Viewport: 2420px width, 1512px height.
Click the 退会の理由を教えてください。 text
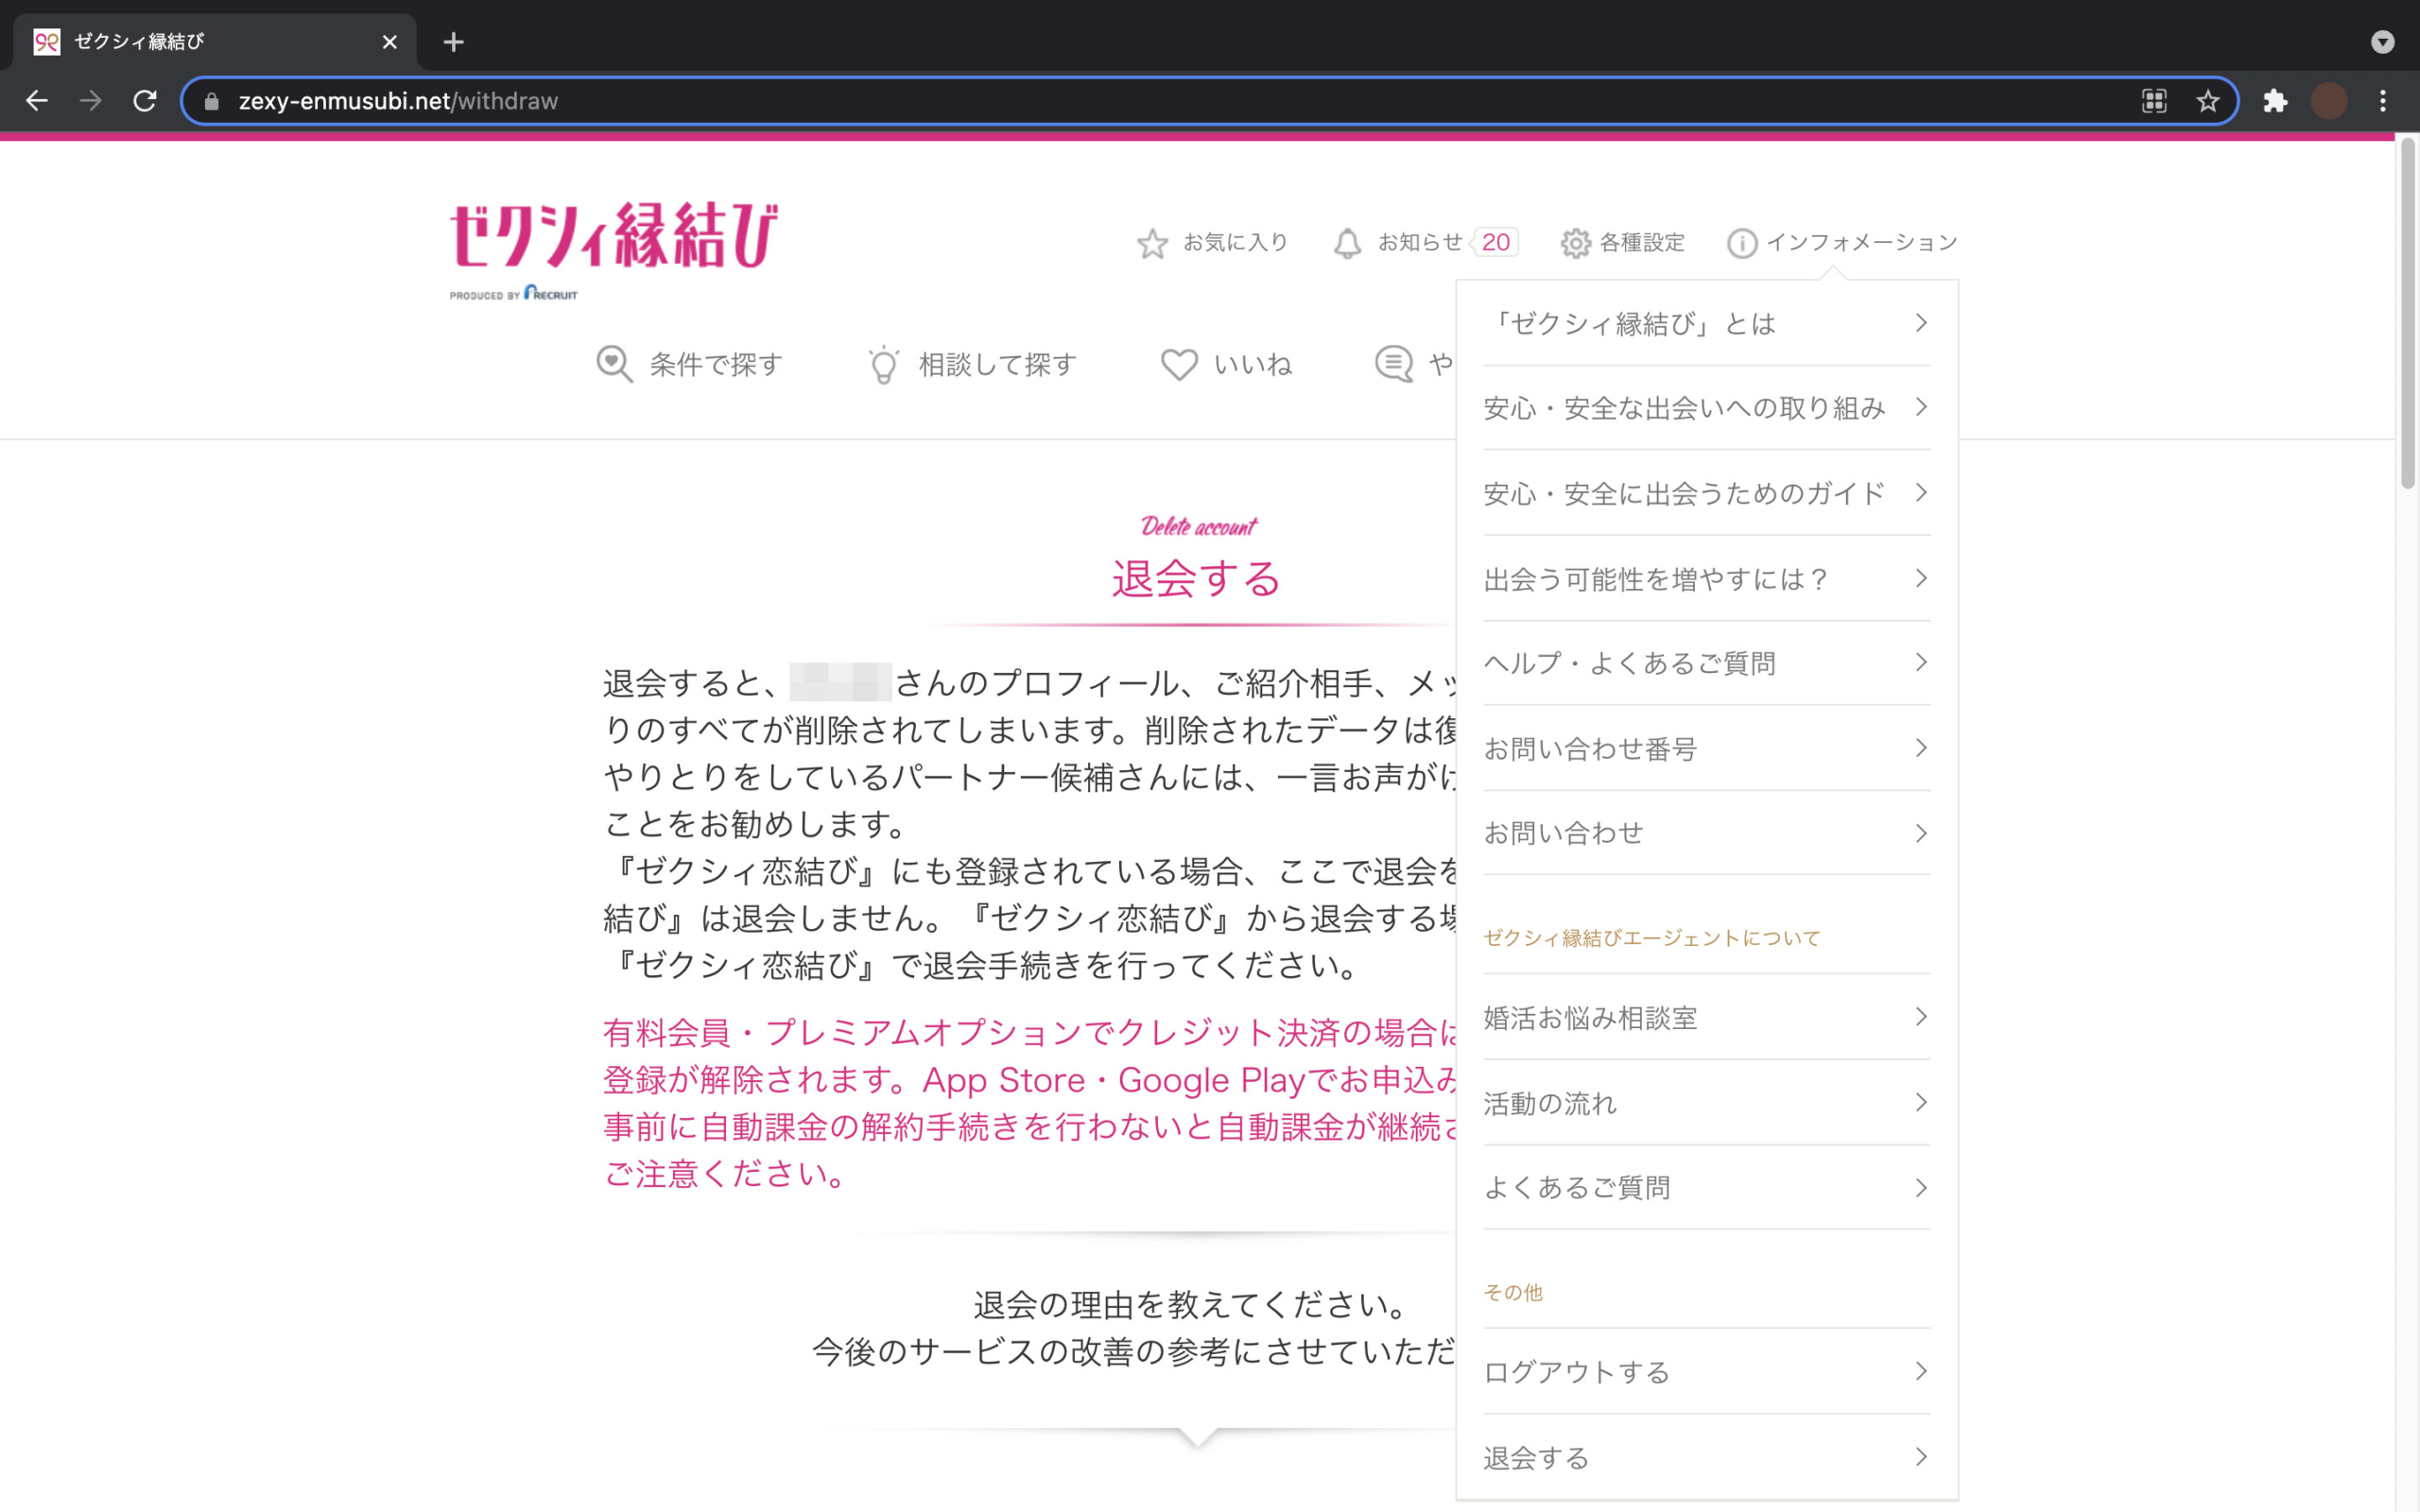1191,1304
